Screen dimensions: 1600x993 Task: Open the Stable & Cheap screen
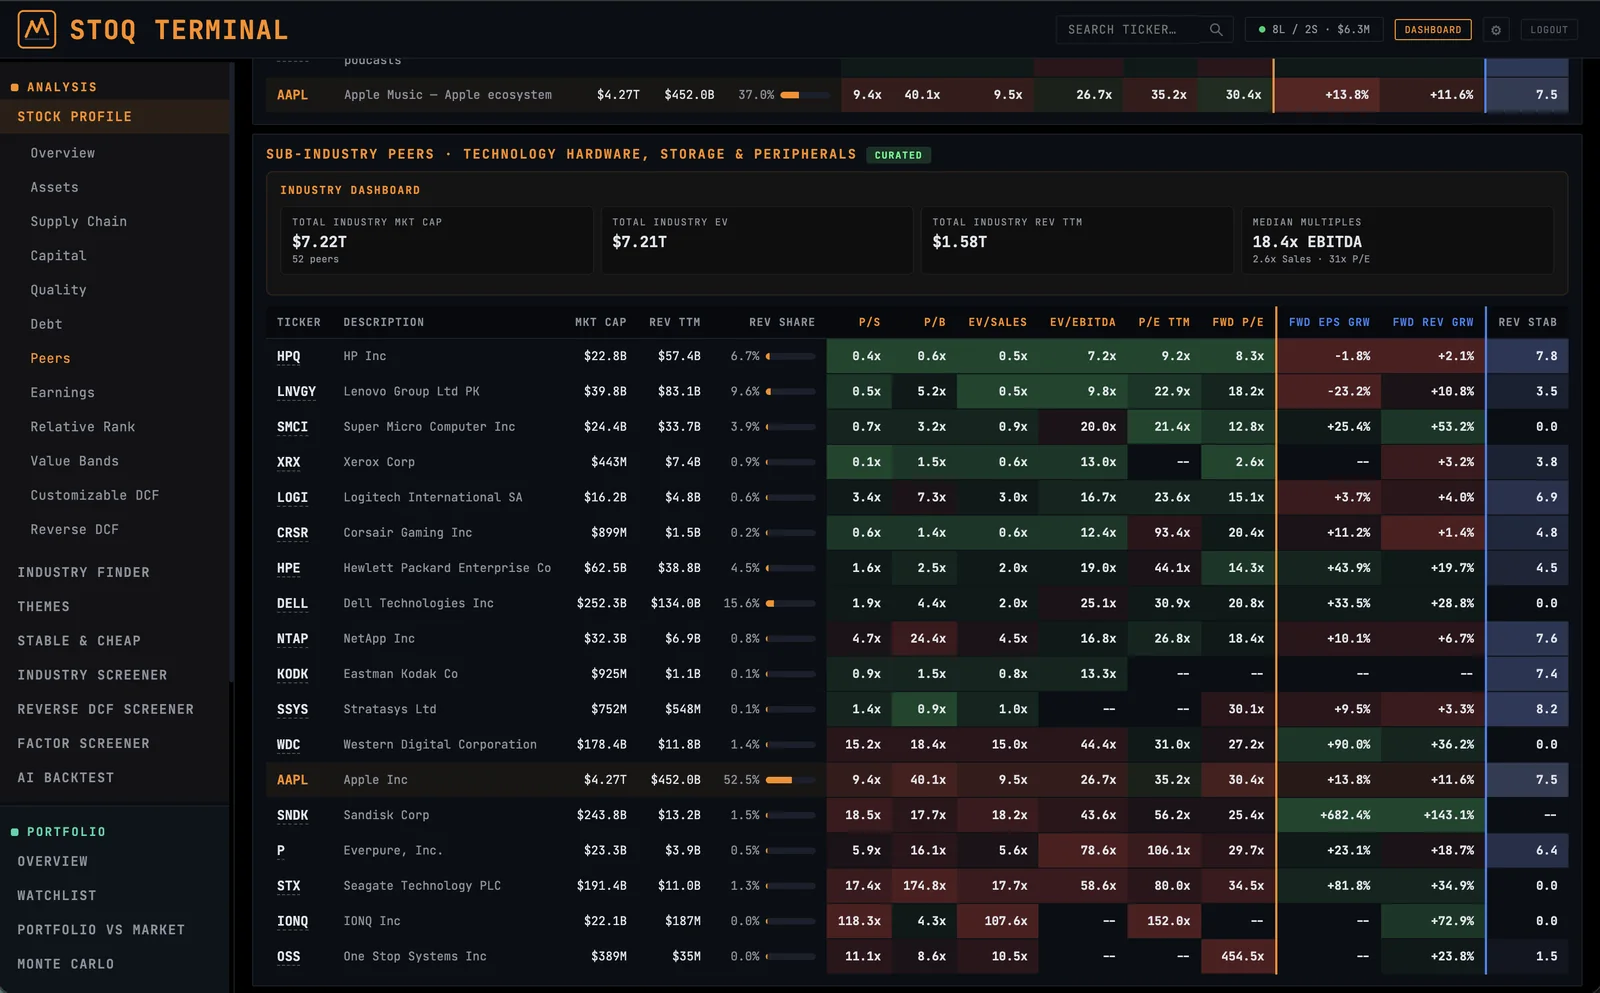click(x=79, y=641)
